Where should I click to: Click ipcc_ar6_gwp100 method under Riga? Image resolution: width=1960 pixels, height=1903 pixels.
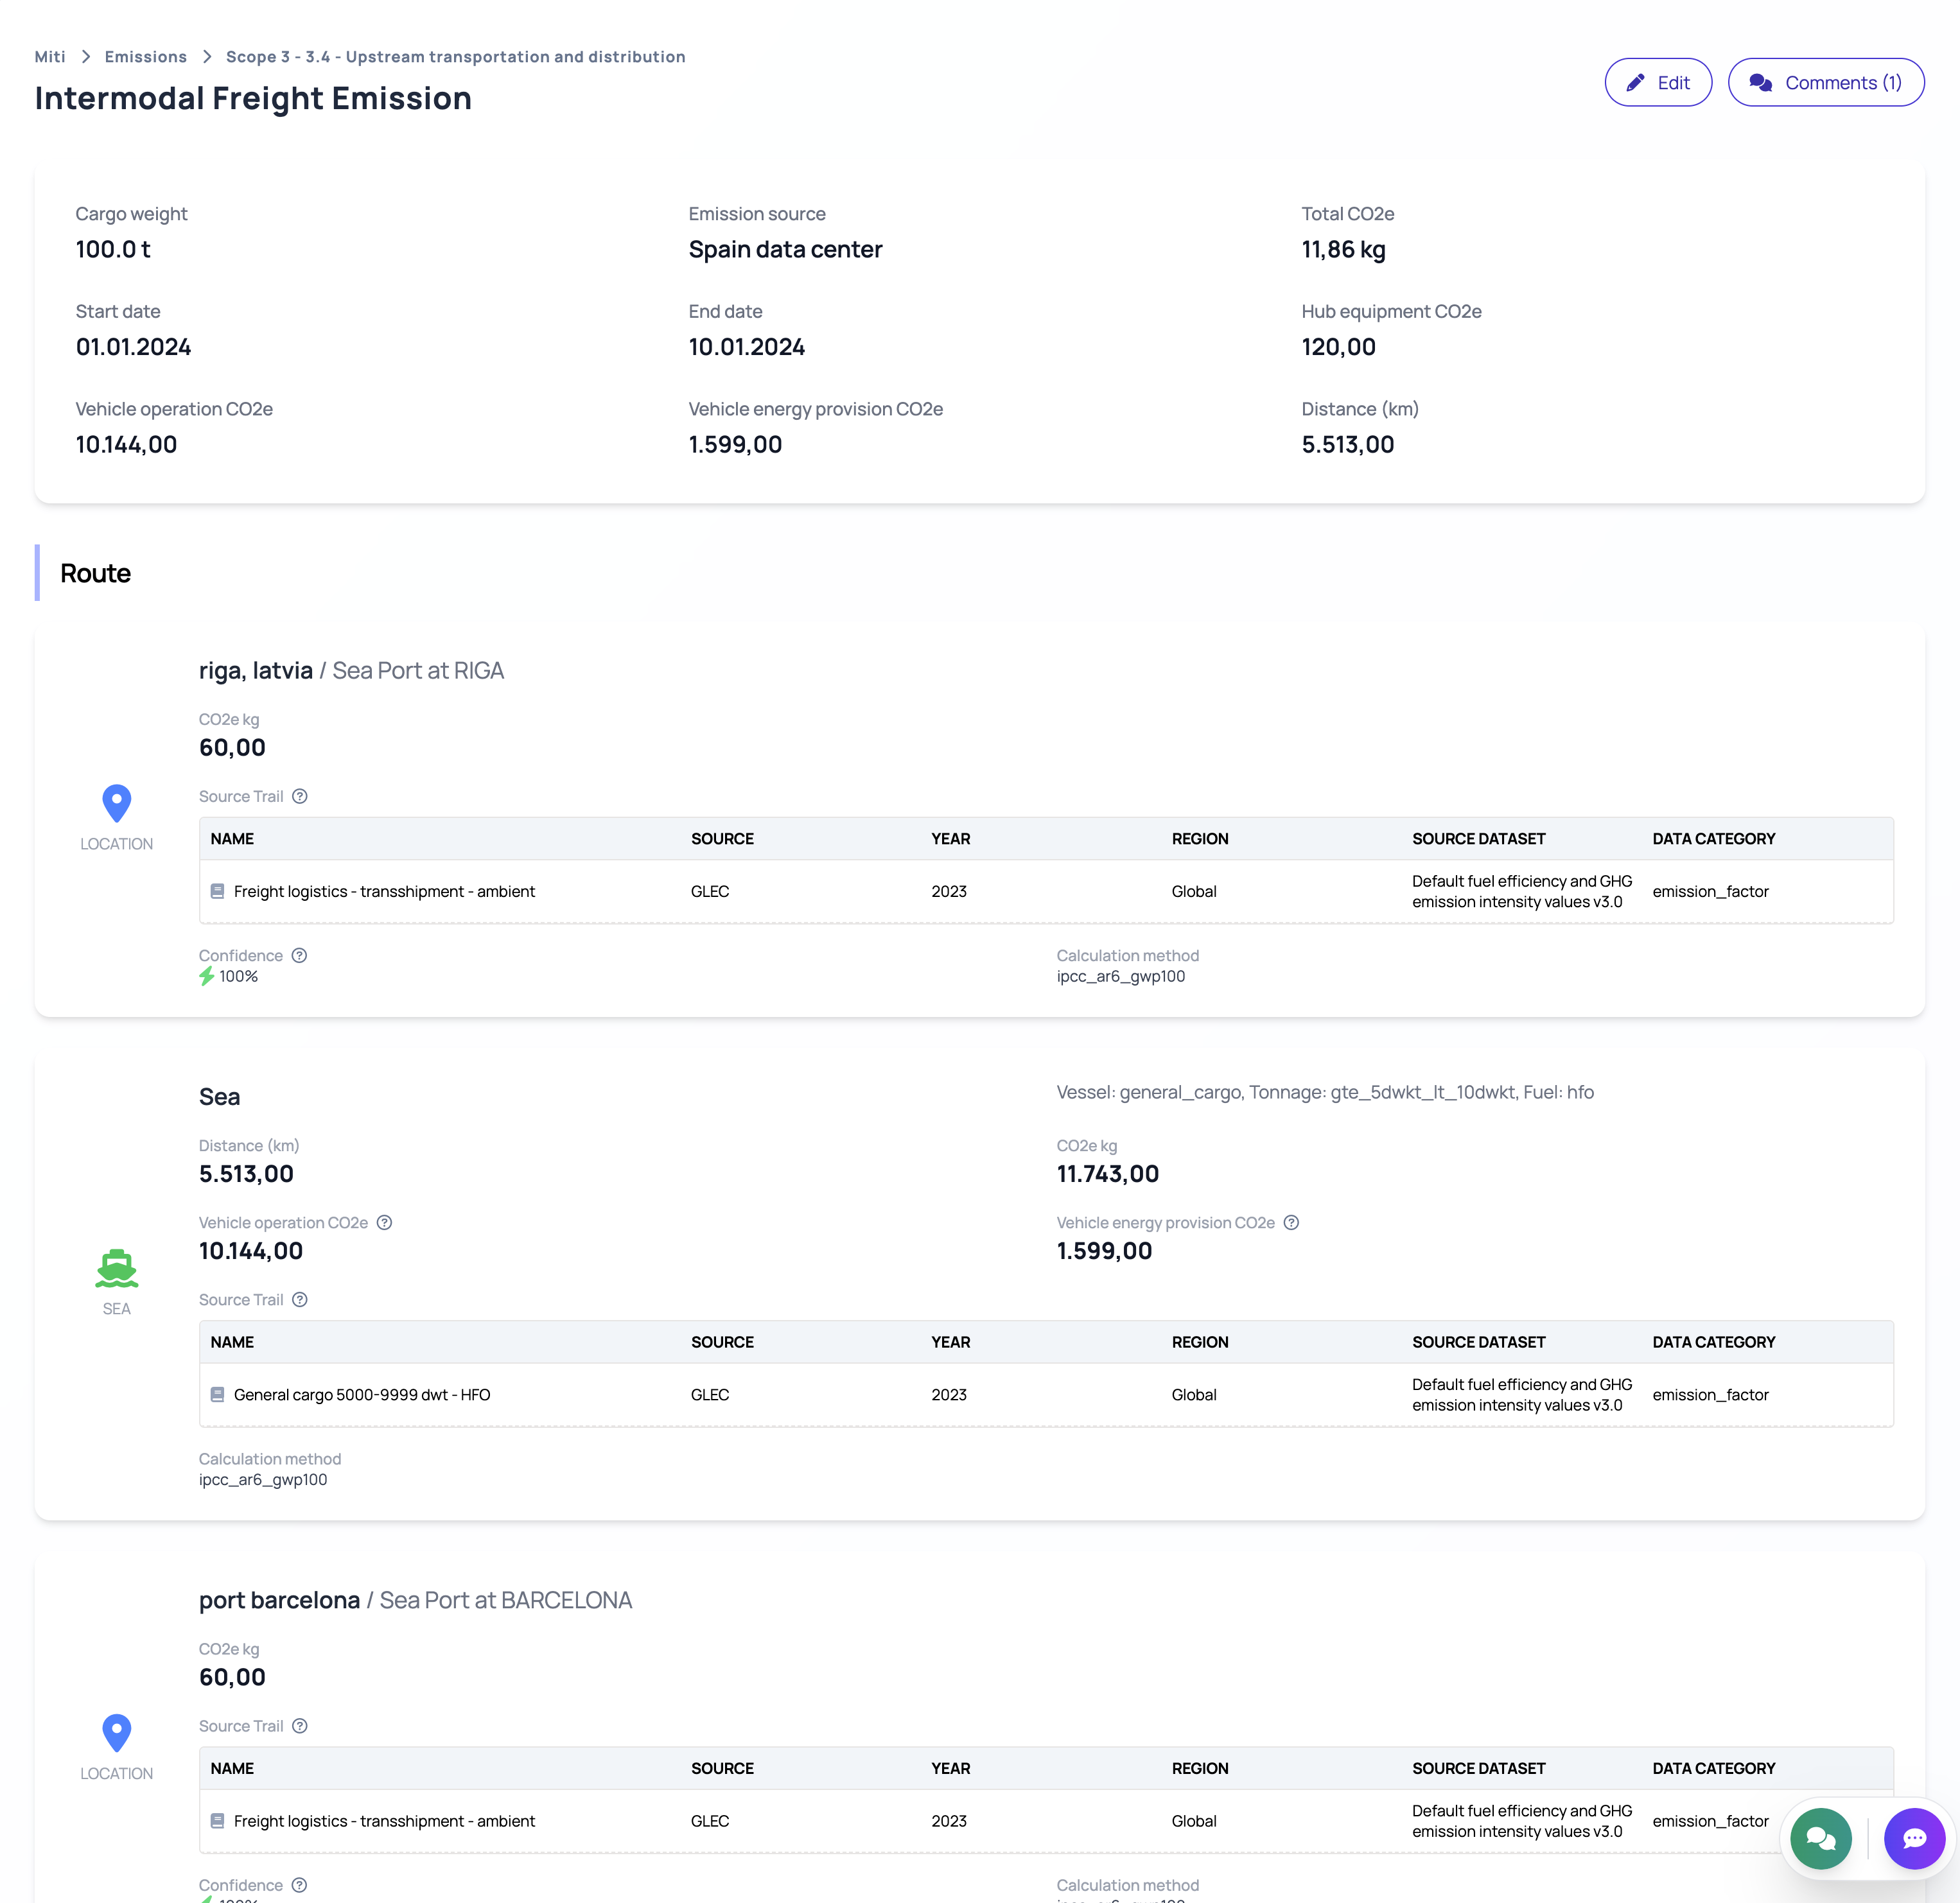point(1121,977)
